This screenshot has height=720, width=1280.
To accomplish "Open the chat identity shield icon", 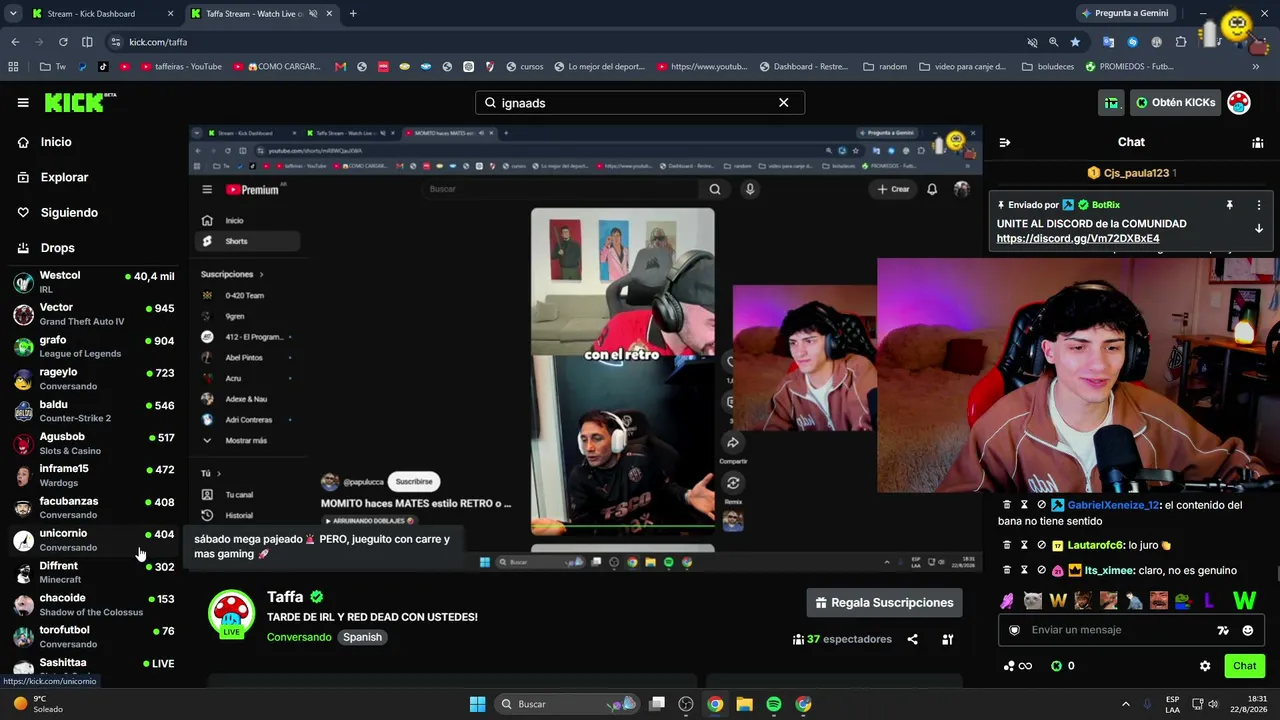I will click(x=1014, y=630).
